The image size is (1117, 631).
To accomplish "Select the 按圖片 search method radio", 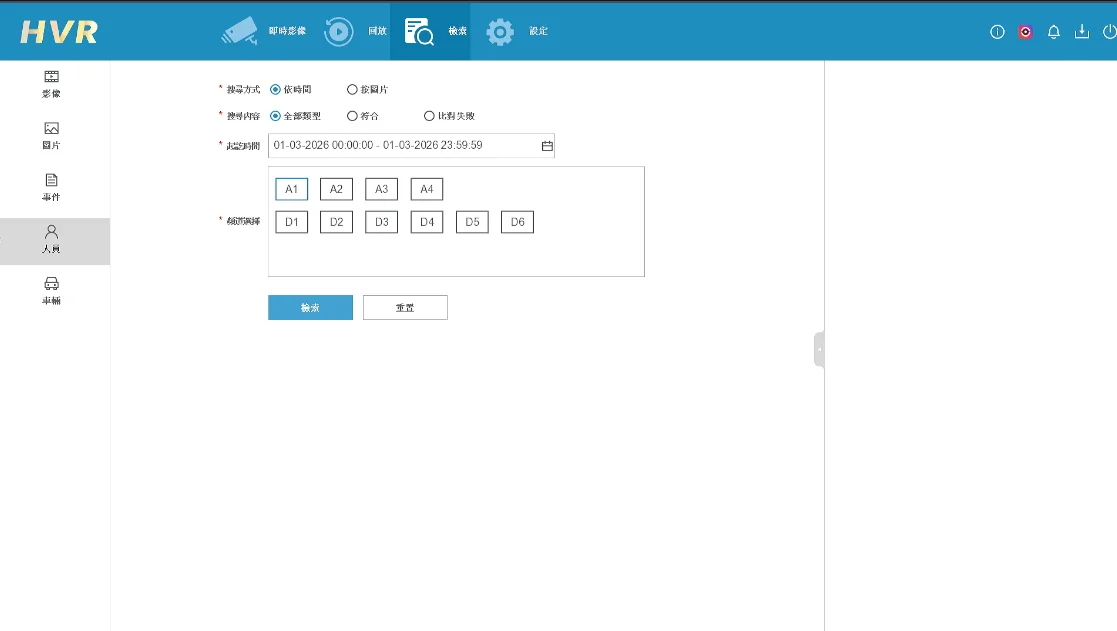I will pyautogui.click(x=352, y=89).
